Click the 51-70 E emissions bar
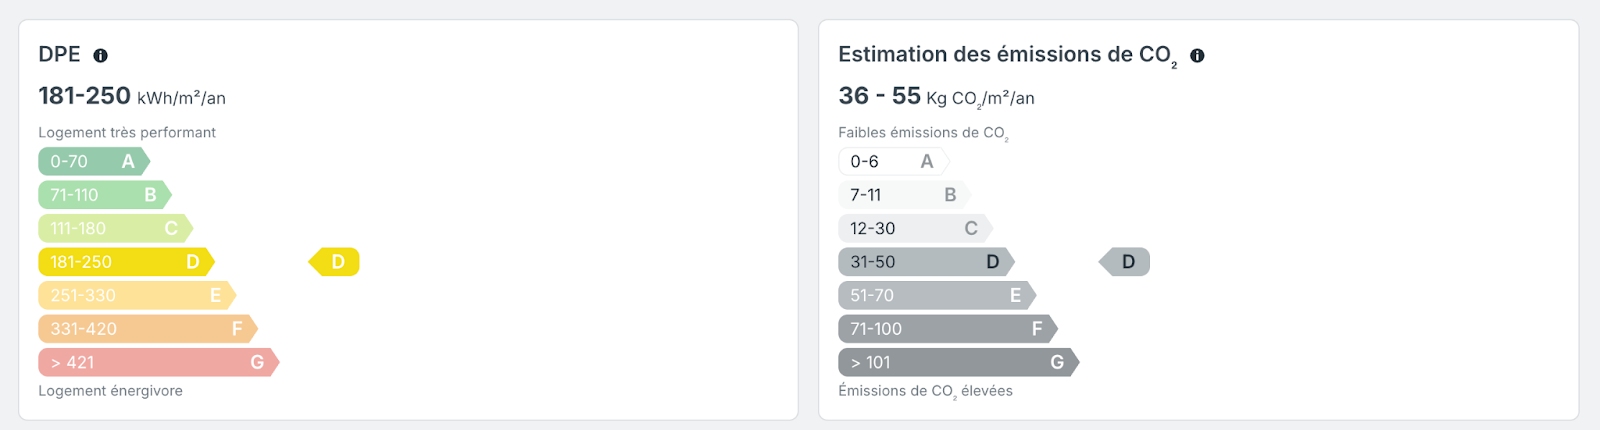Screen dimensions: 1600x430 point(937,295)
